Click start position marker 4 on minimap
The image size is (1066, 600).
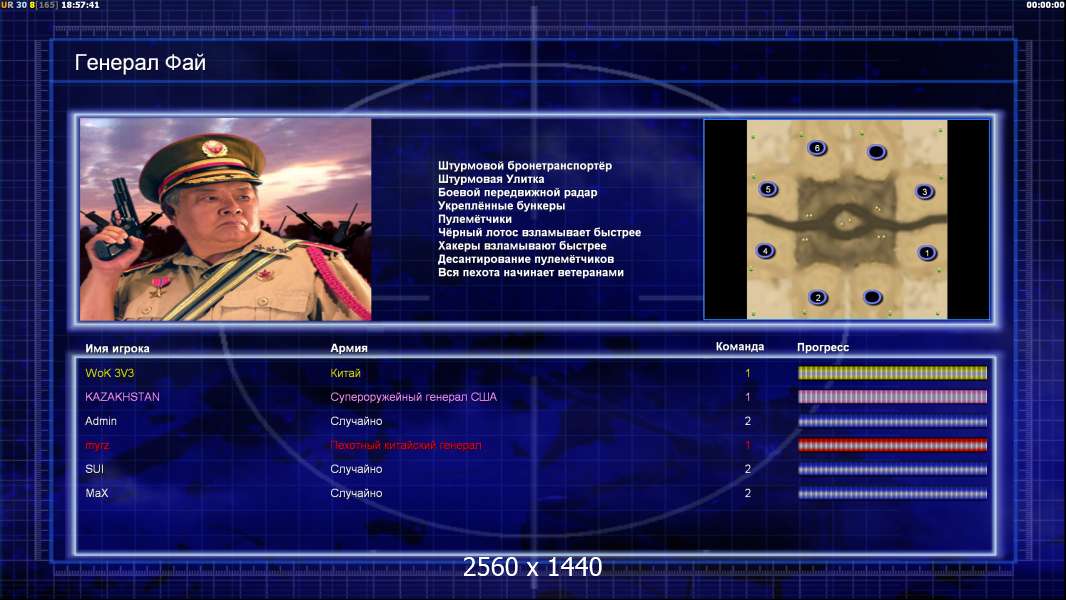pyautogui.click(x=765, y=251)
